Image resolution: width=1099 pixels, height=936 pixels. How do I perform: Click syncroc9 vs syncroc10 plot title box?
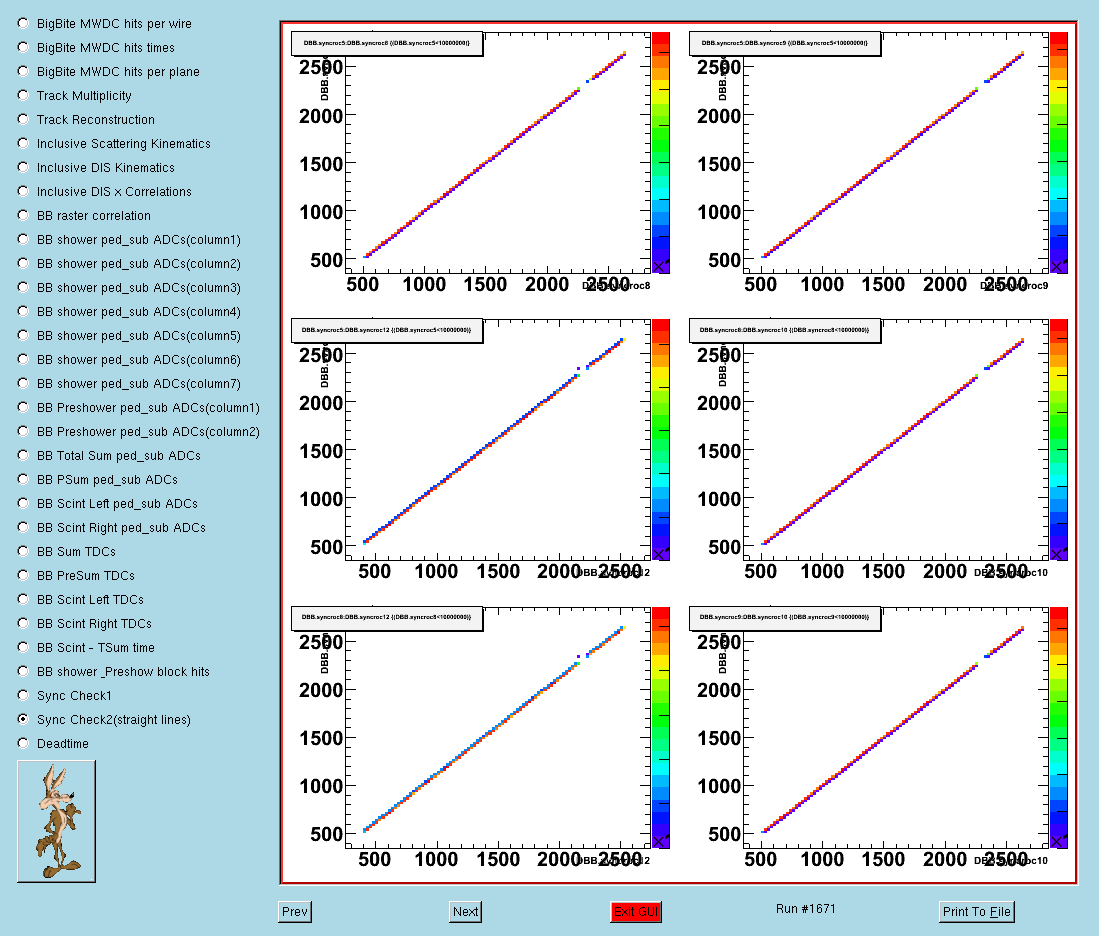(x=785, y=618)
